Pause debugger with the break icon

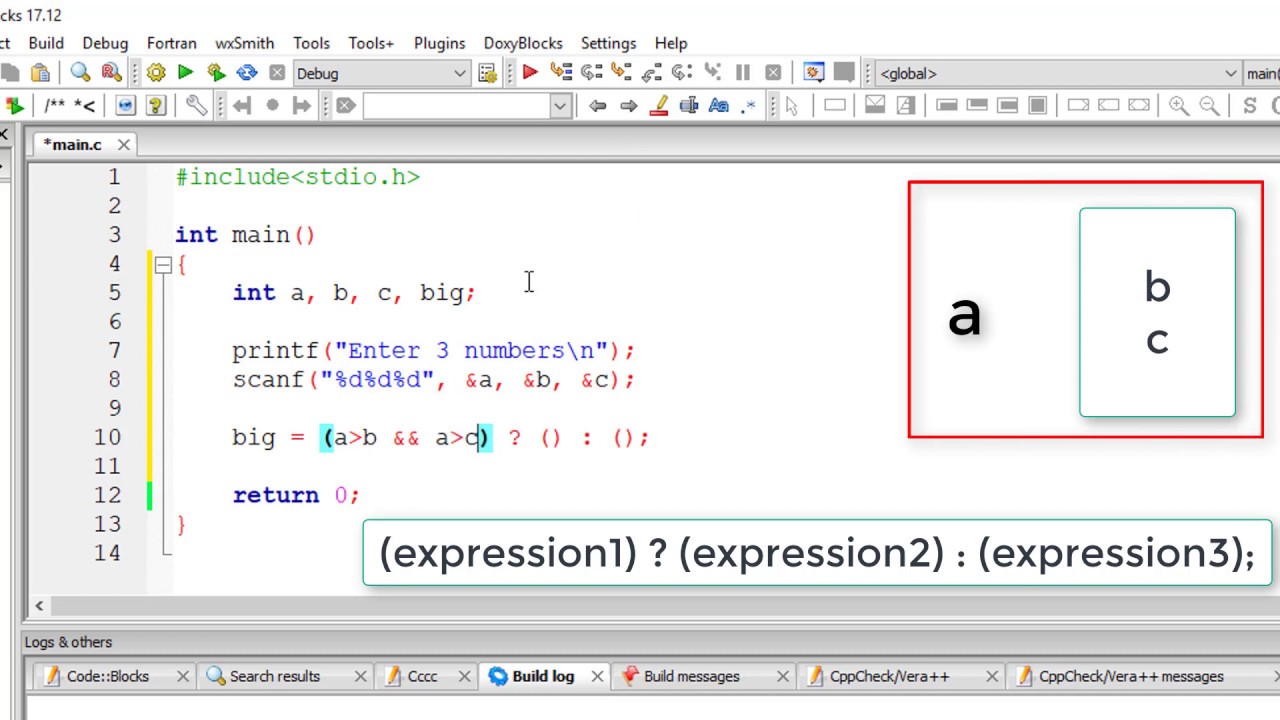(x=743, y=73)
